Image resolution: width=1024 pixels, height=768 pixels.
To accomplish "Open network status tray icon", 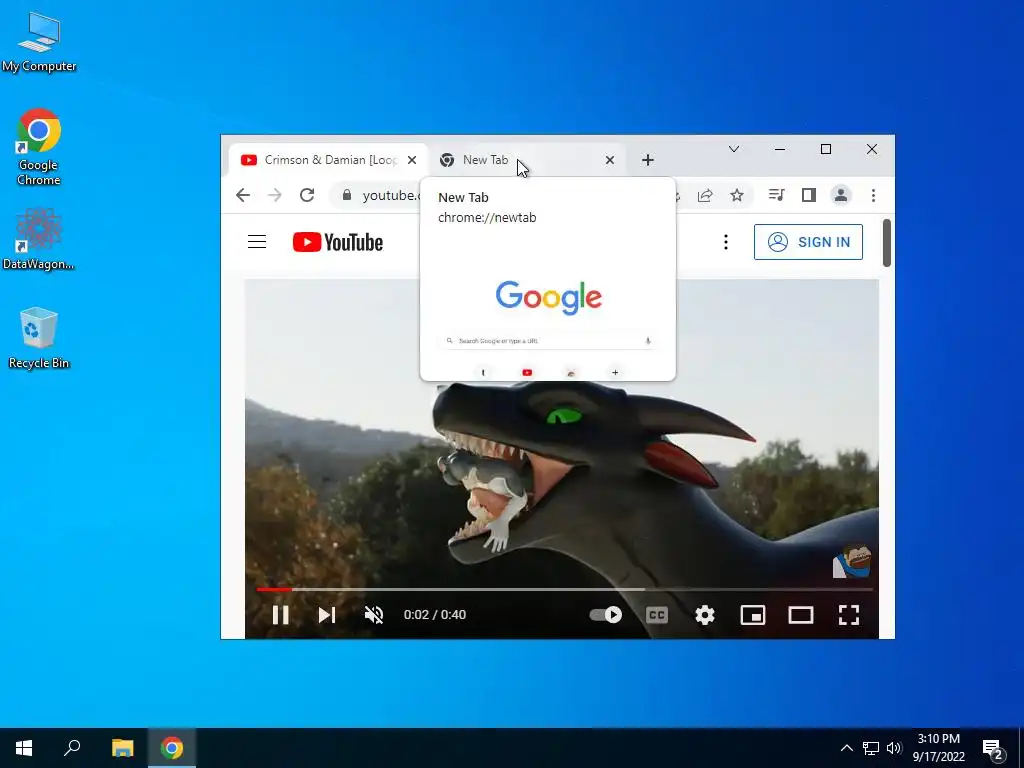I will point(871,748).
